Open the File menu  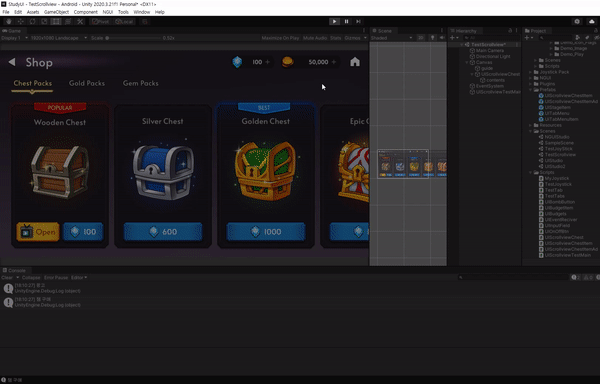(x=6, y=12)
